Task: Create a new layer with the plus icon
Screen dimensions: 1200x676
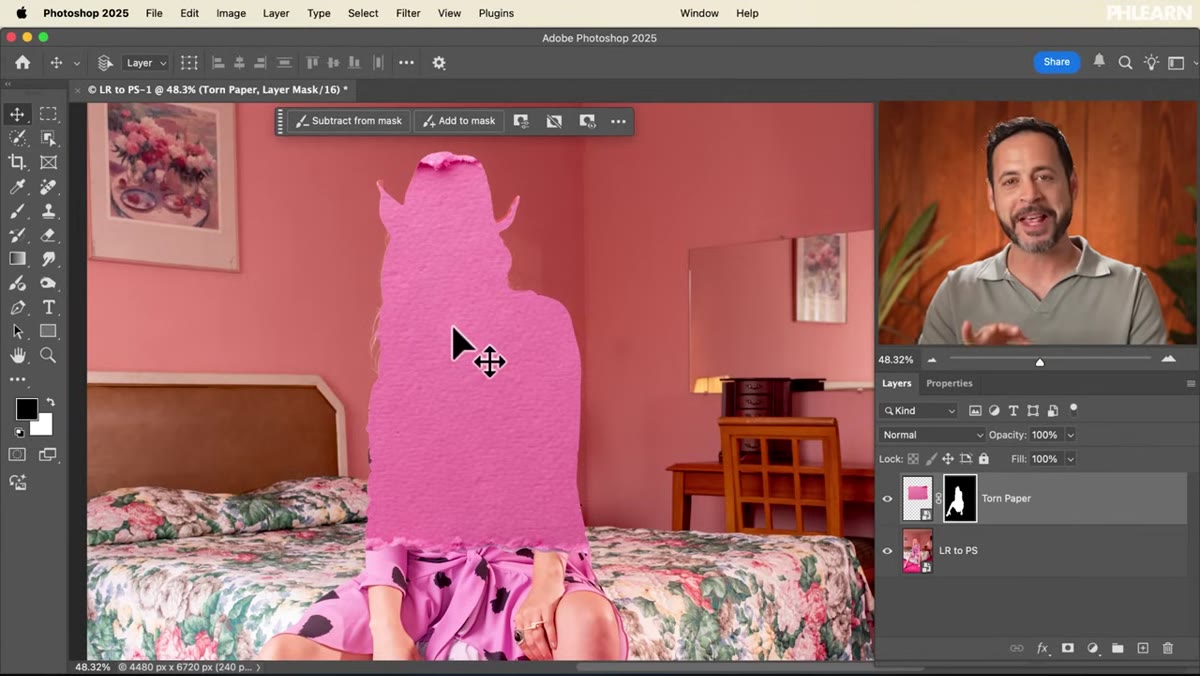Action: tap(1143, 648)
